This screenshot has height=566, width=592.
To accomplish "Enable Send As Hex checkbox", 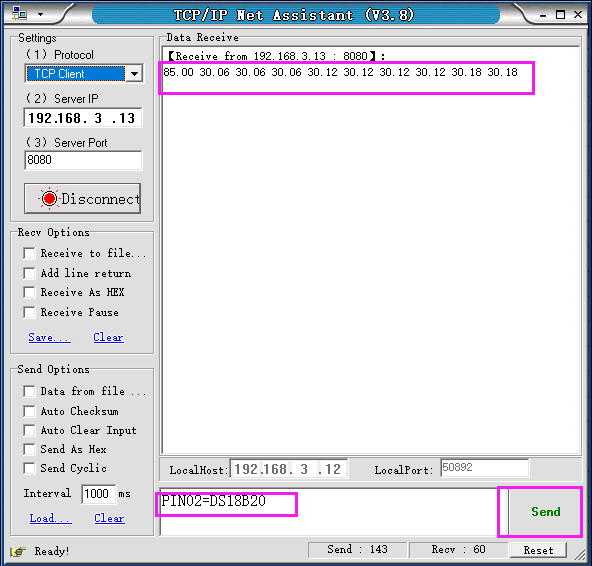I will pos(29,449).
